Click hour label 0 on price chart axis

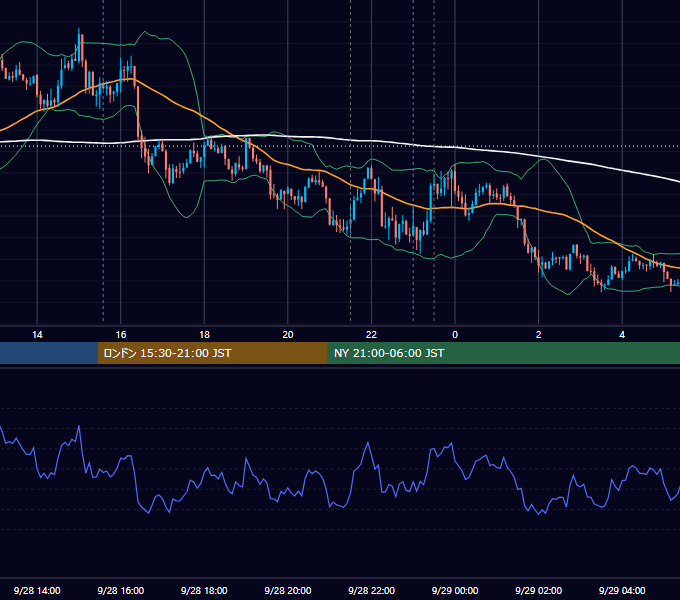(455, 335)
